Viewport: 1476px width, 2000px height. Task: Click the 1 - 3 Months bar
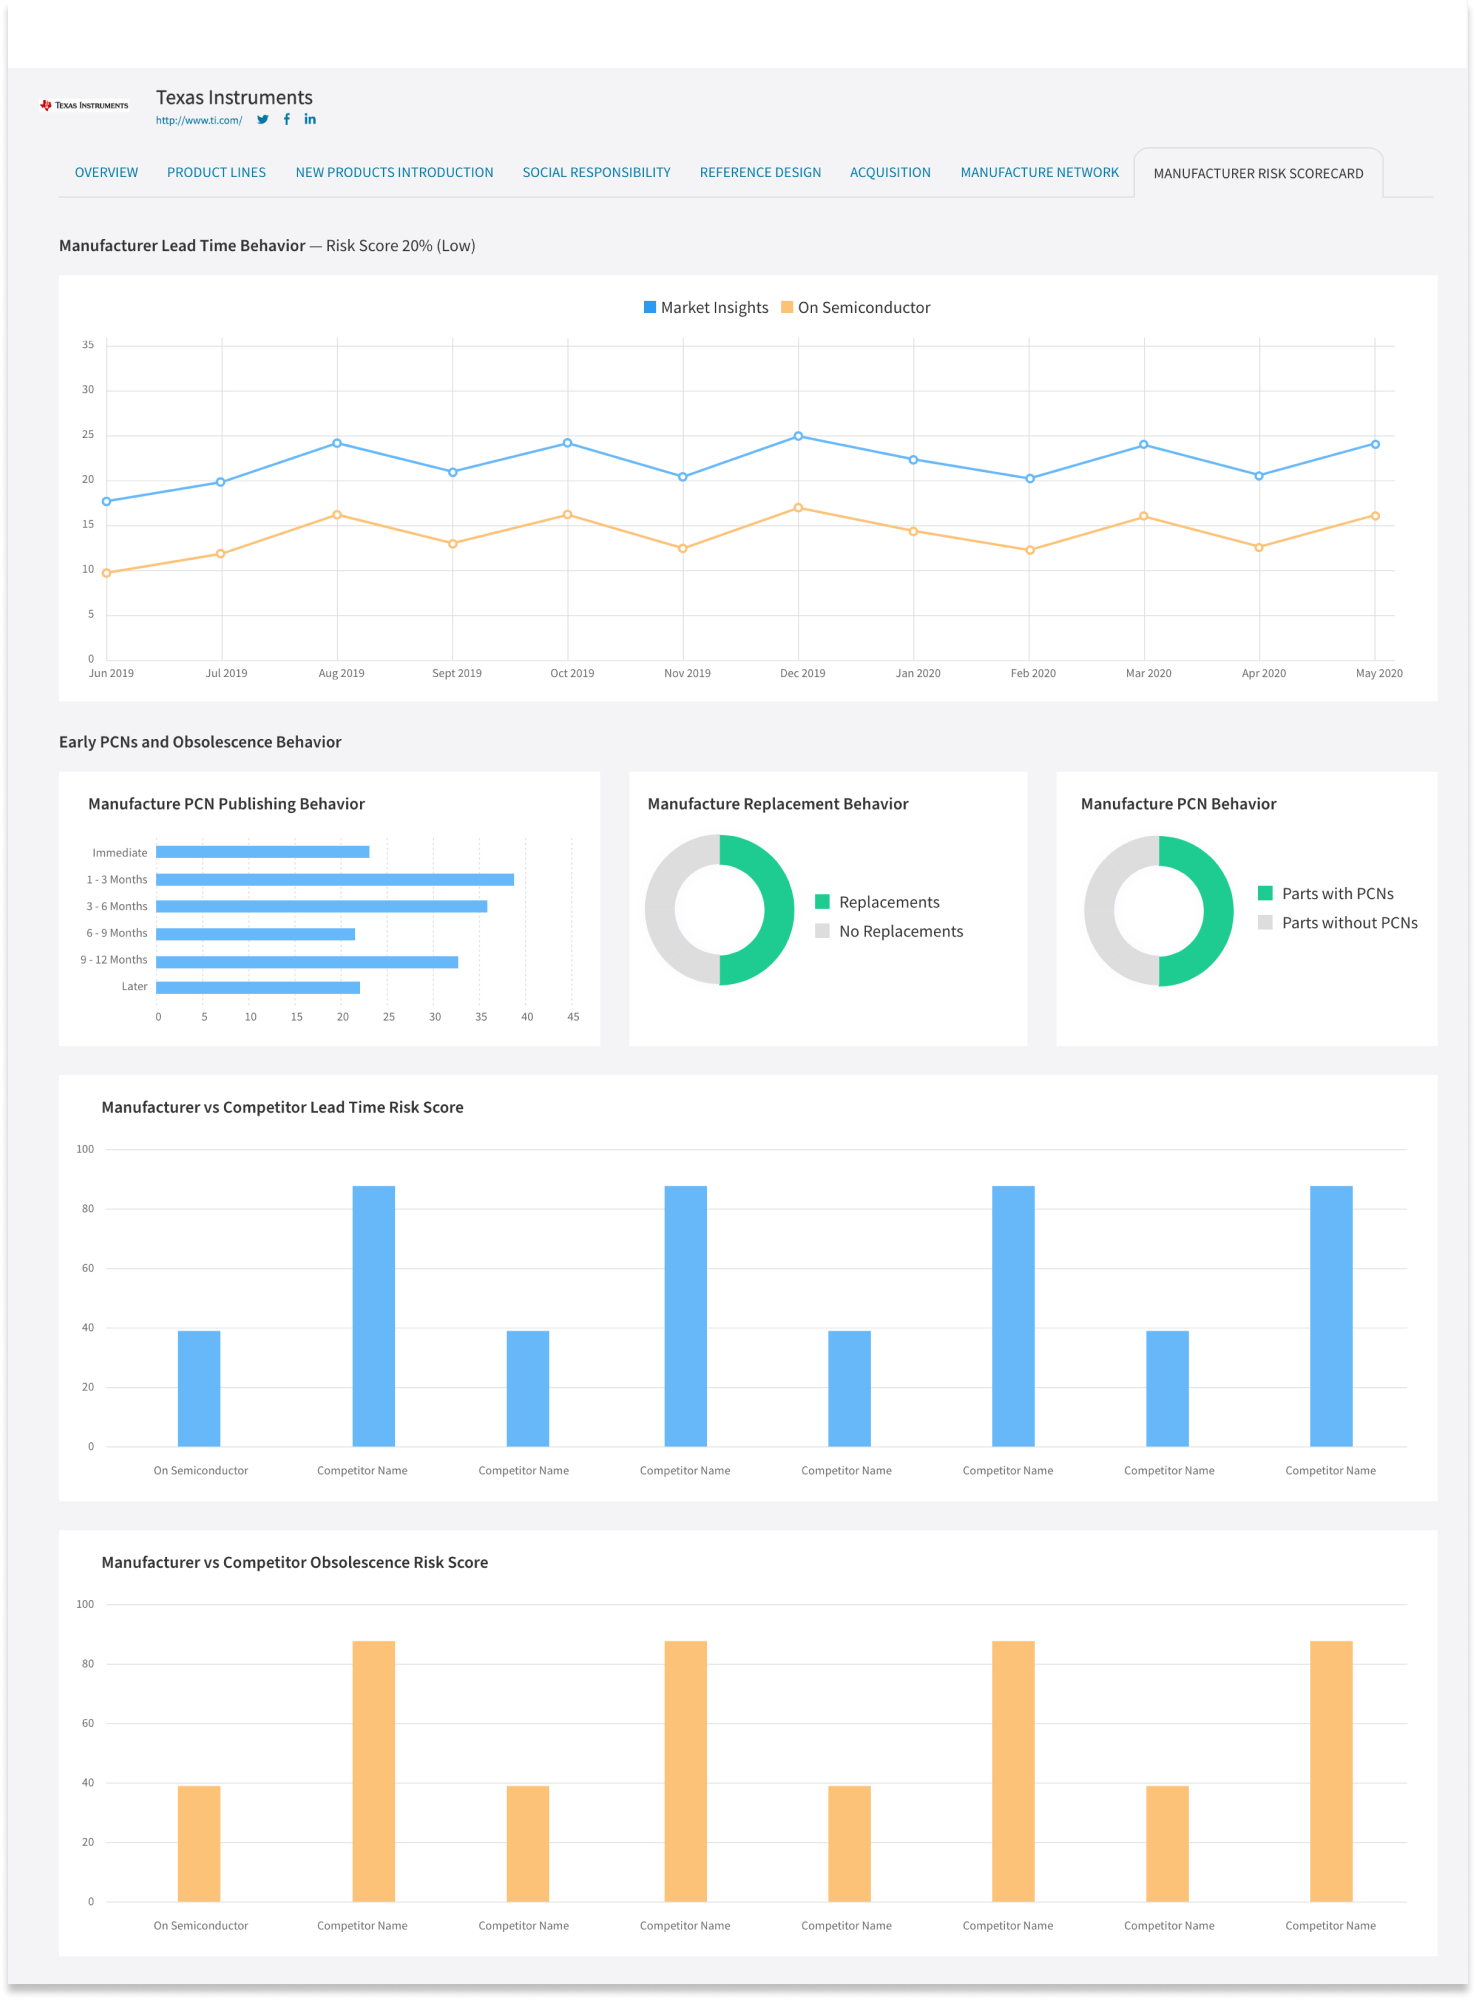pos(335,880)
